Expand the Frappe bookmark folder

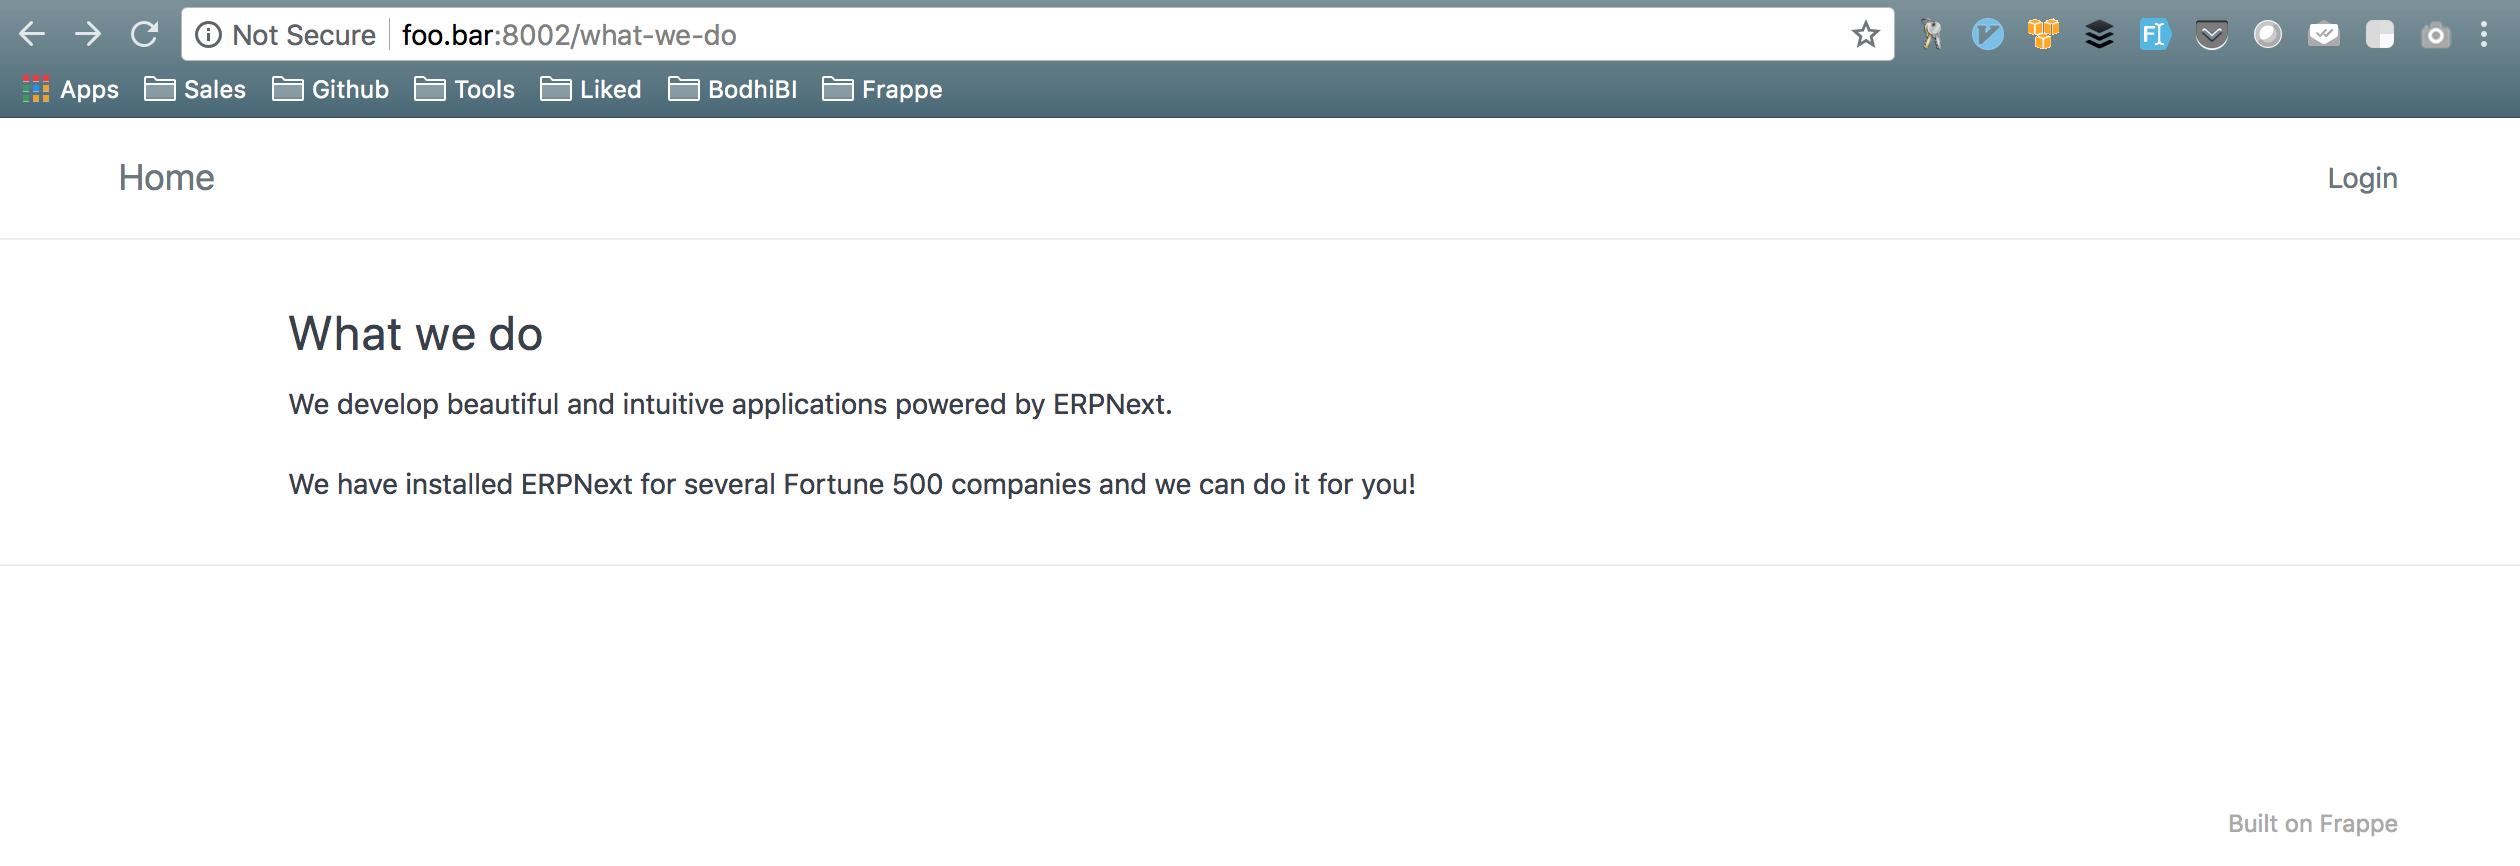pyautogui.click(x=882, y=90)
